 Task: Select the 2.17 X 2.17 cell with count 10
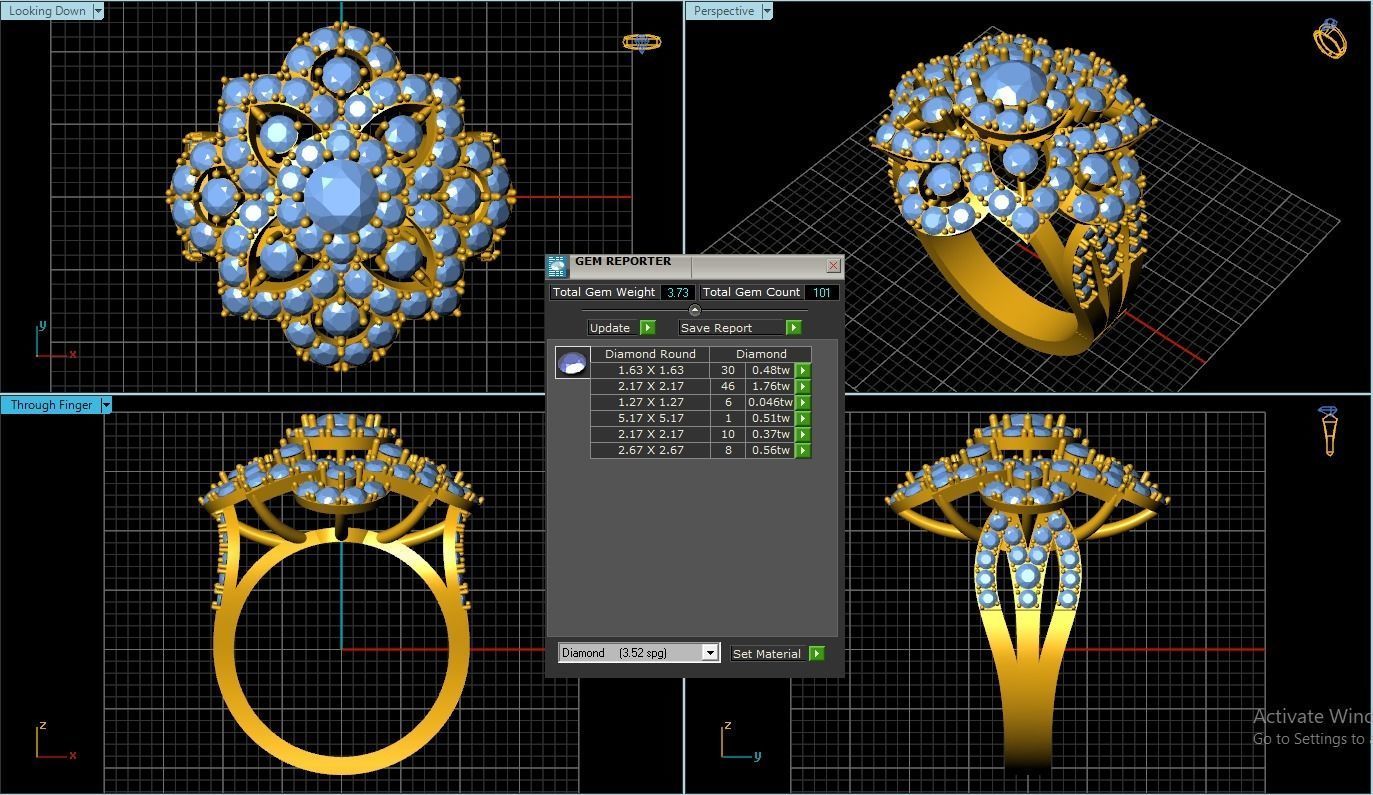click(x=651, y=434)
